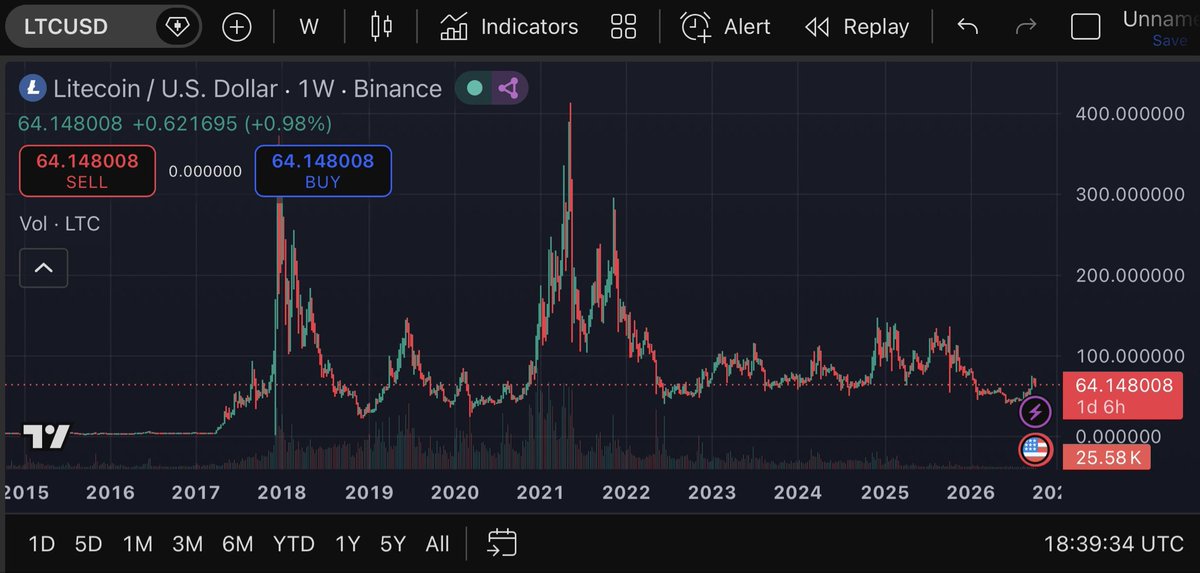Screen dimensions: 1200x573
Task: Toggle the green market status dot
Action: [475, 88]
